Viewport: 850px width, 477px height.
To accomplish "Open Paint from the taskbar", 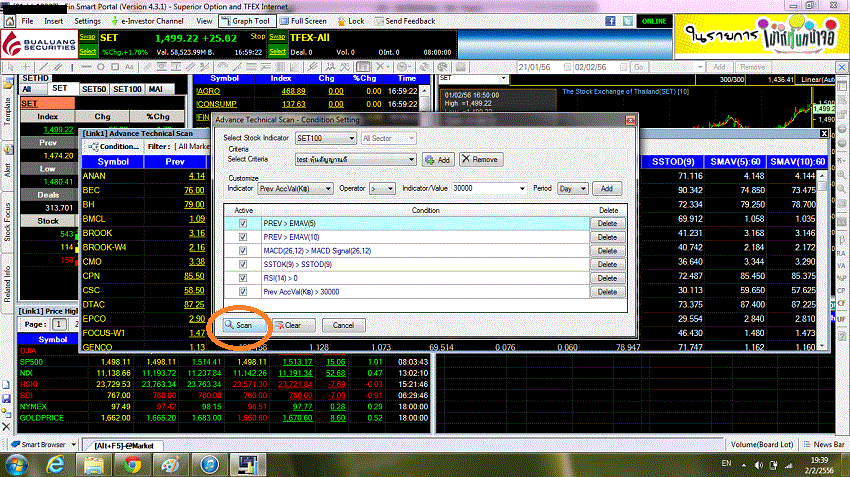I will (171, 465).
